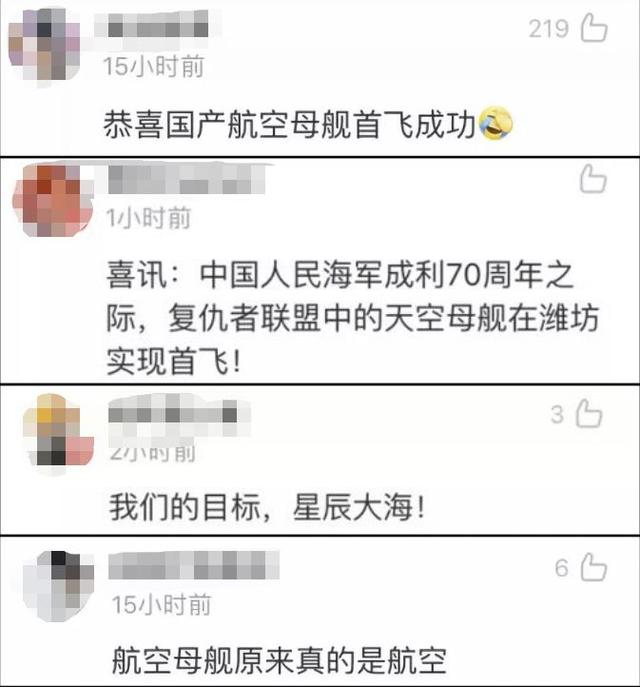Screen dimensions: 640x687
Task: Tap the like count 3
Action: point(557,414)
